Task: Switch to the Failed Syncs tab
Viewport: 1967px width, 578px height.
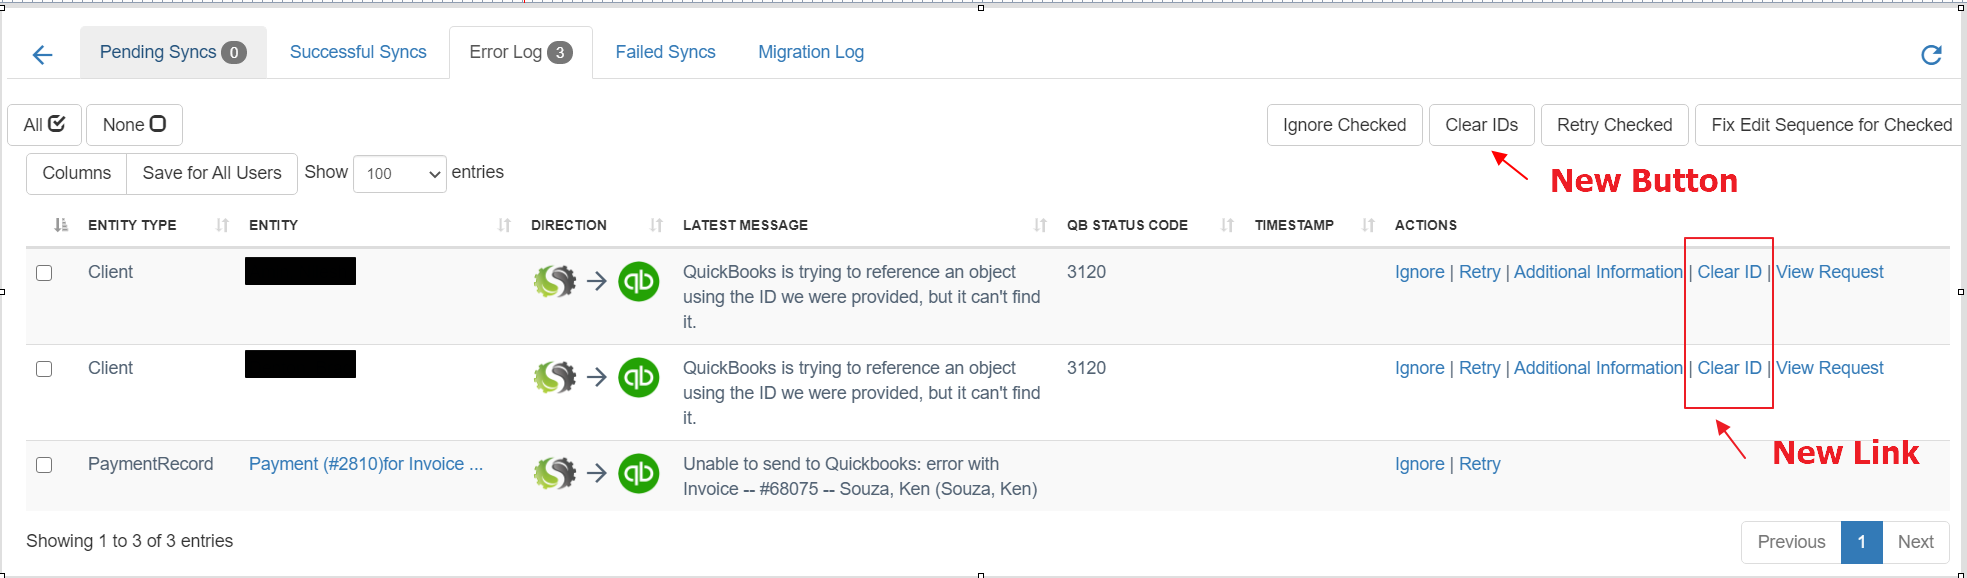Action: click(665, 52)
